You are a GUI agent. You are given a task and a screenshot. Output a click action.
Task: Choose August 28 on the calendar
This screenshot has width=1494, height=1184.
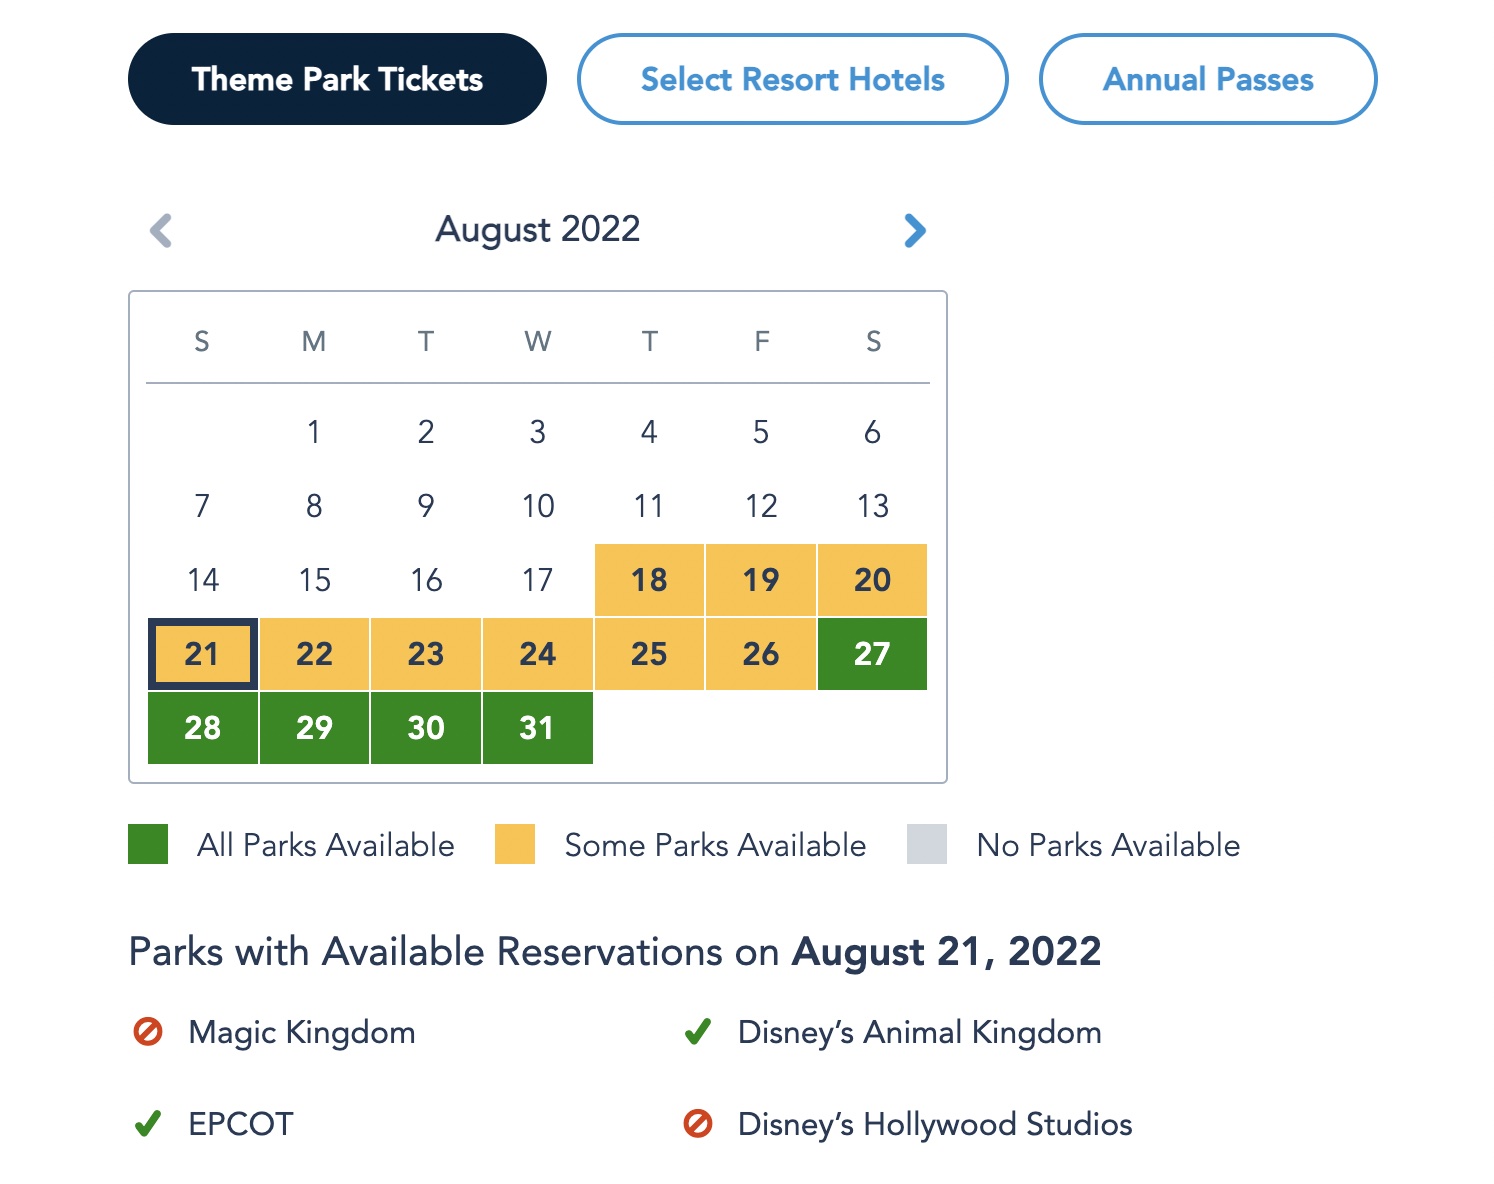[203, 728]
